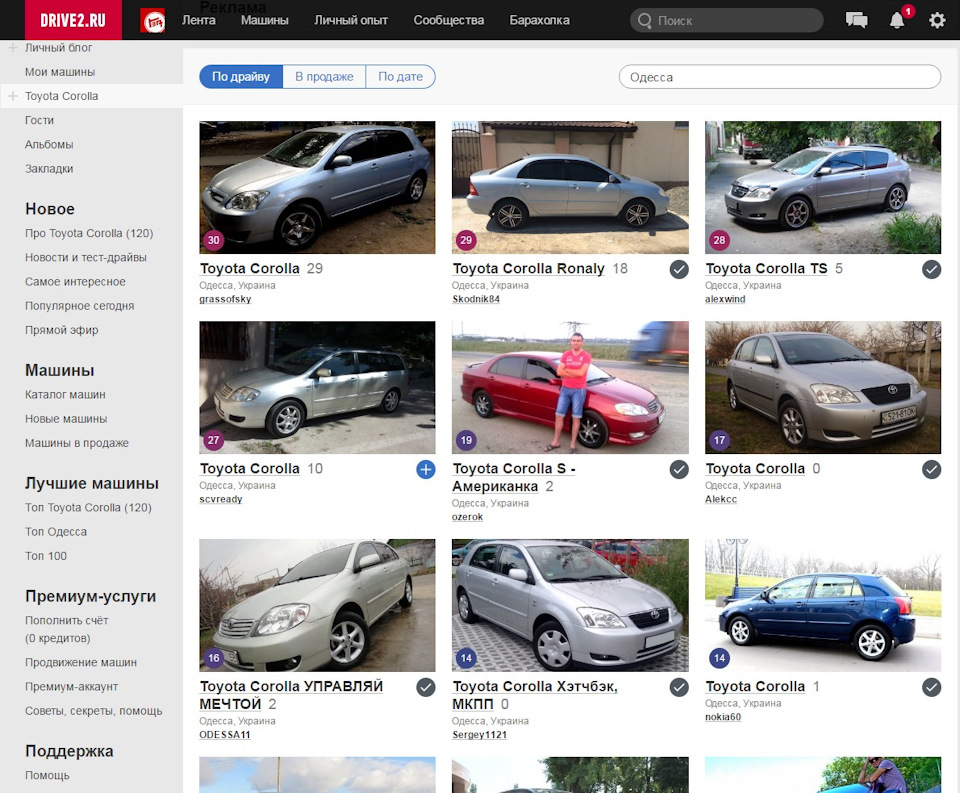Click the 27 badge on scvready car
This screenshot has width=960, height=793.
tap(213, 440)
